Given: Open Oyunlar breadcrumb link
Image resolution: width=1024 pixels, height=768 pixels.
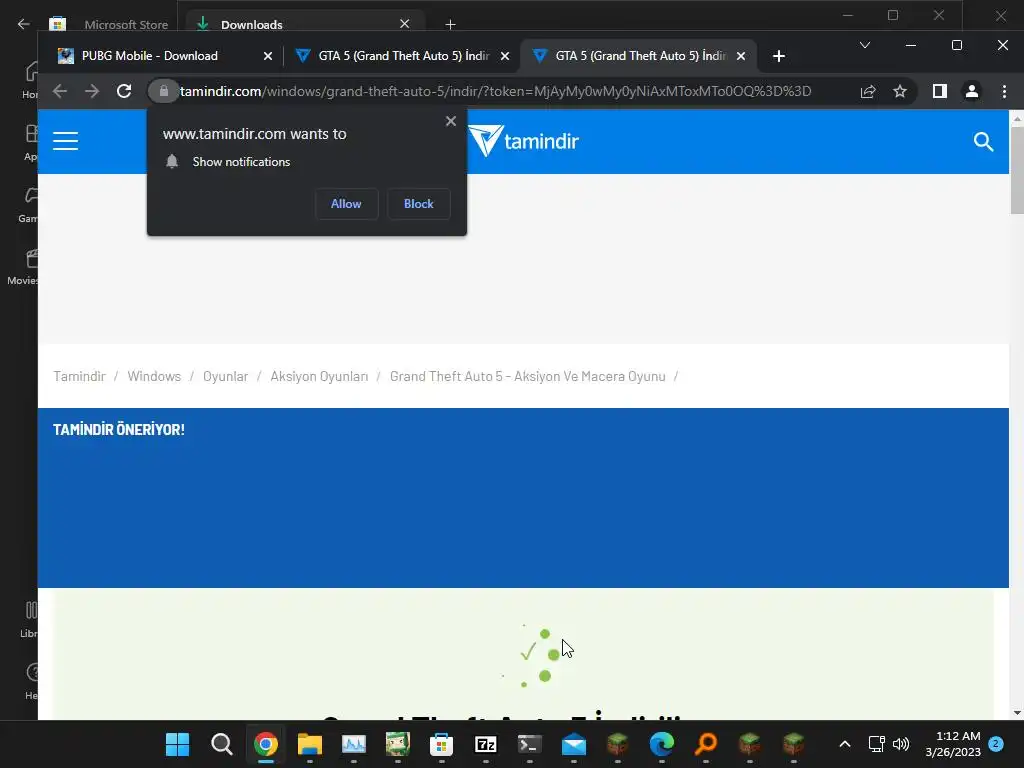Looking at the screenshot, I should 225,376.
